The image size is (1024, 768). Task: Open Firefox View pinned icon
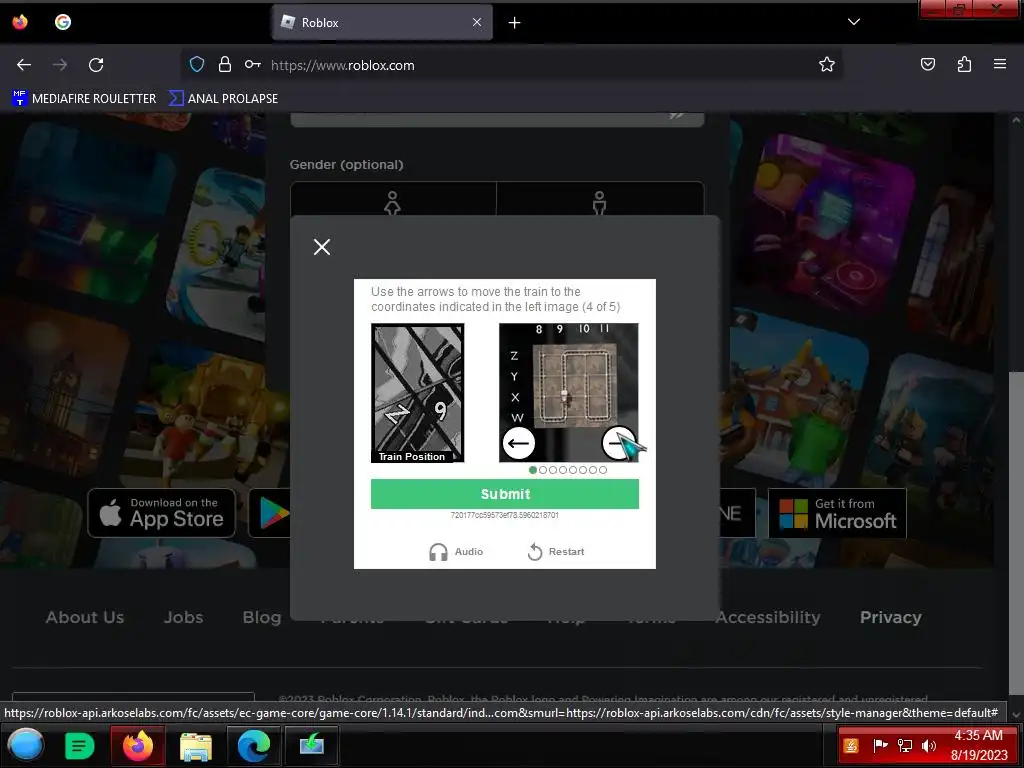tap(20, 22)
